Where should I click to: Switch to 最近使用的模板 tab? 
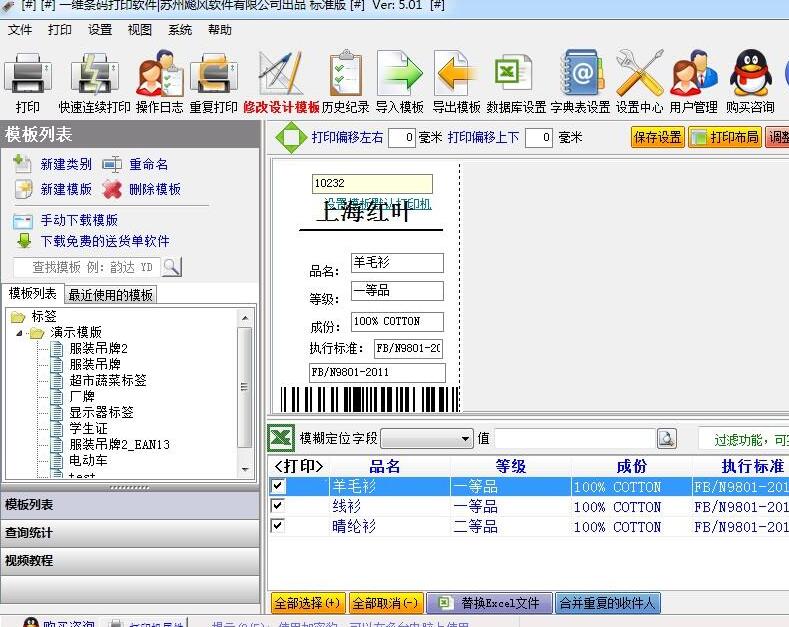[x=111, y=295]
